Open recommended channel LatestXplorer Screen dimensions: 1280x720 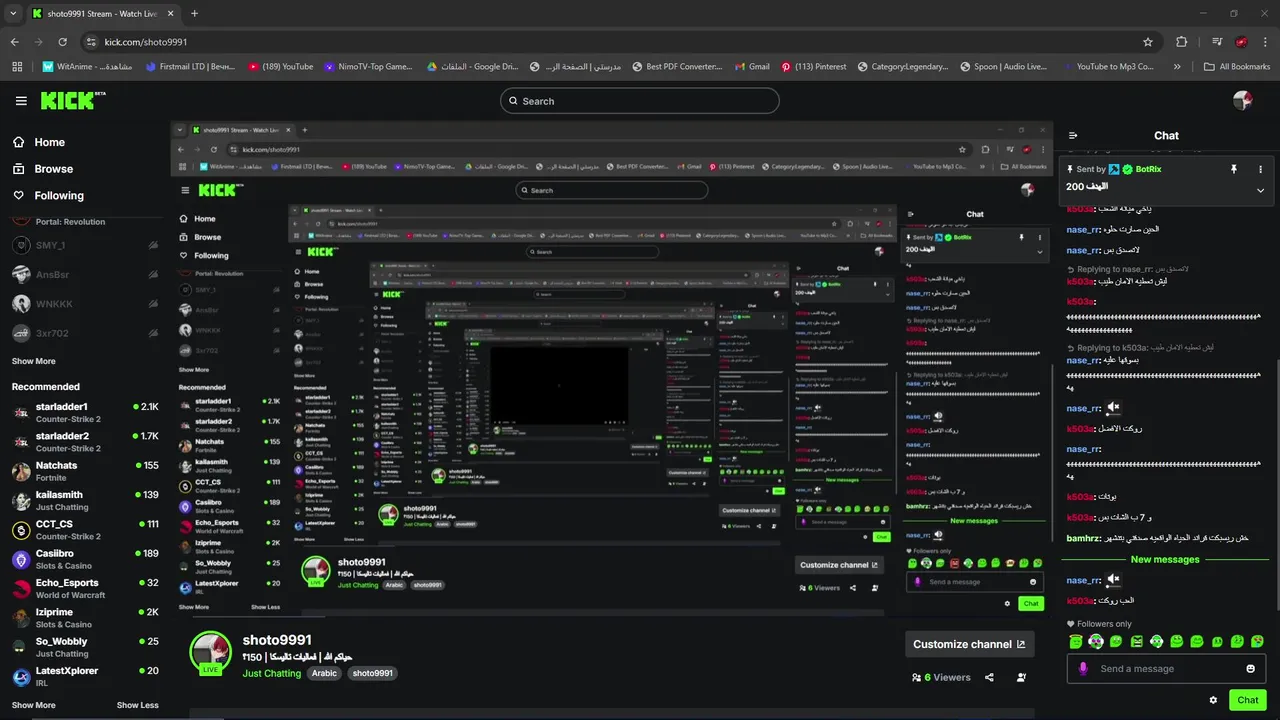click(x=85, y=676)
